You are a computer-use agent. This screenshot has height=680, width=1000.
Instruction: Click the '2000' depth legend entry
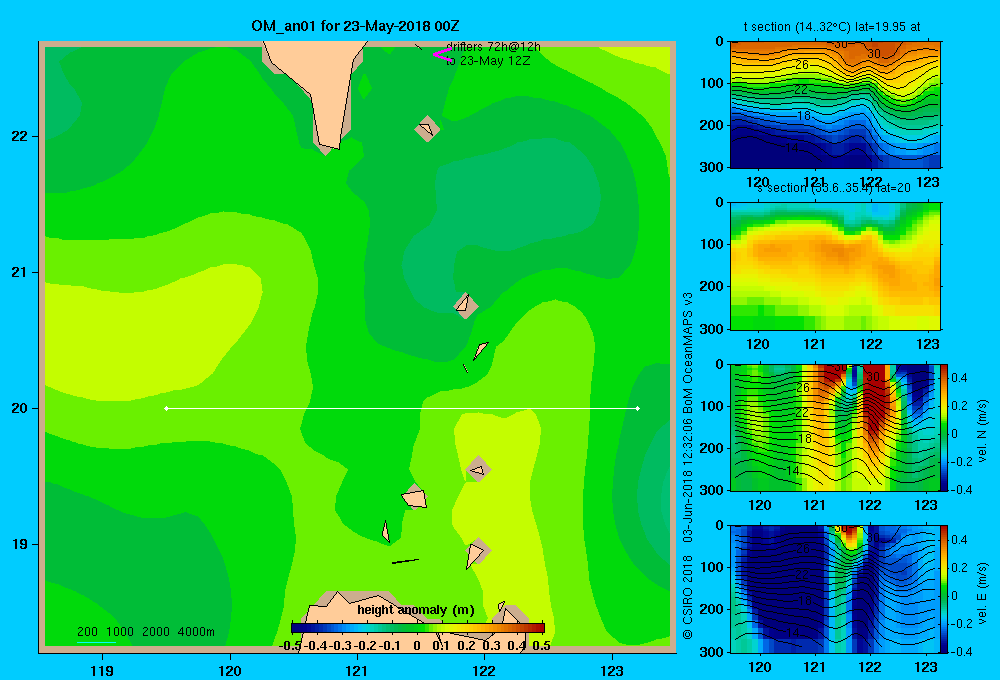pos(156,632)
